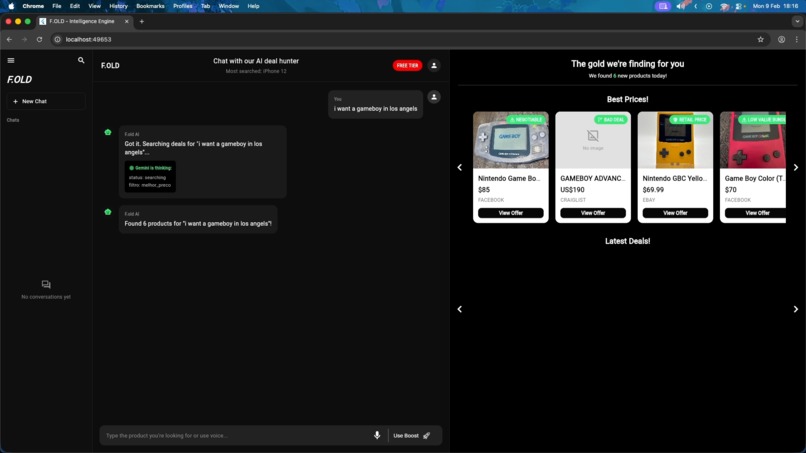Open the Apple menu
This screenshot has width=806, height=453.
click(11, 6)
